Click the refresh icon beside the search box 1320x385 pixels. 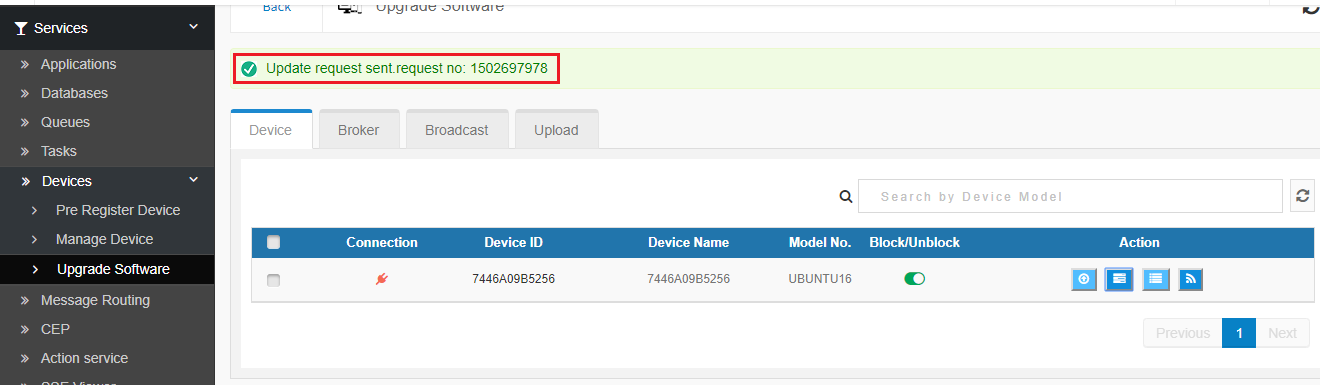(x=1302, y=196)
